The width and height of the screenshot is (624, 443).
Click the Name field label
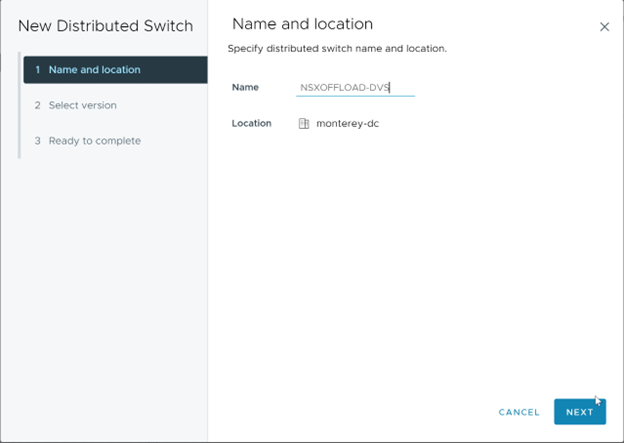245,88
